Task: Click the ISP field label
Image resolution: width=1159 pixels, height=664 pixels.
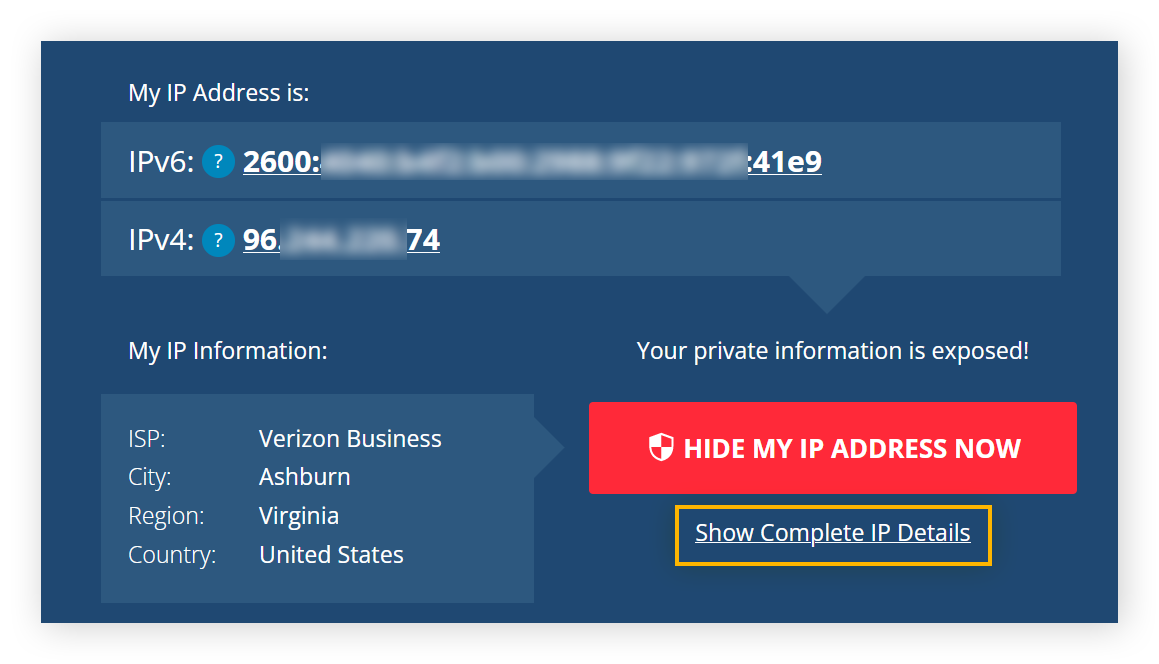Action: click(147, 439)
